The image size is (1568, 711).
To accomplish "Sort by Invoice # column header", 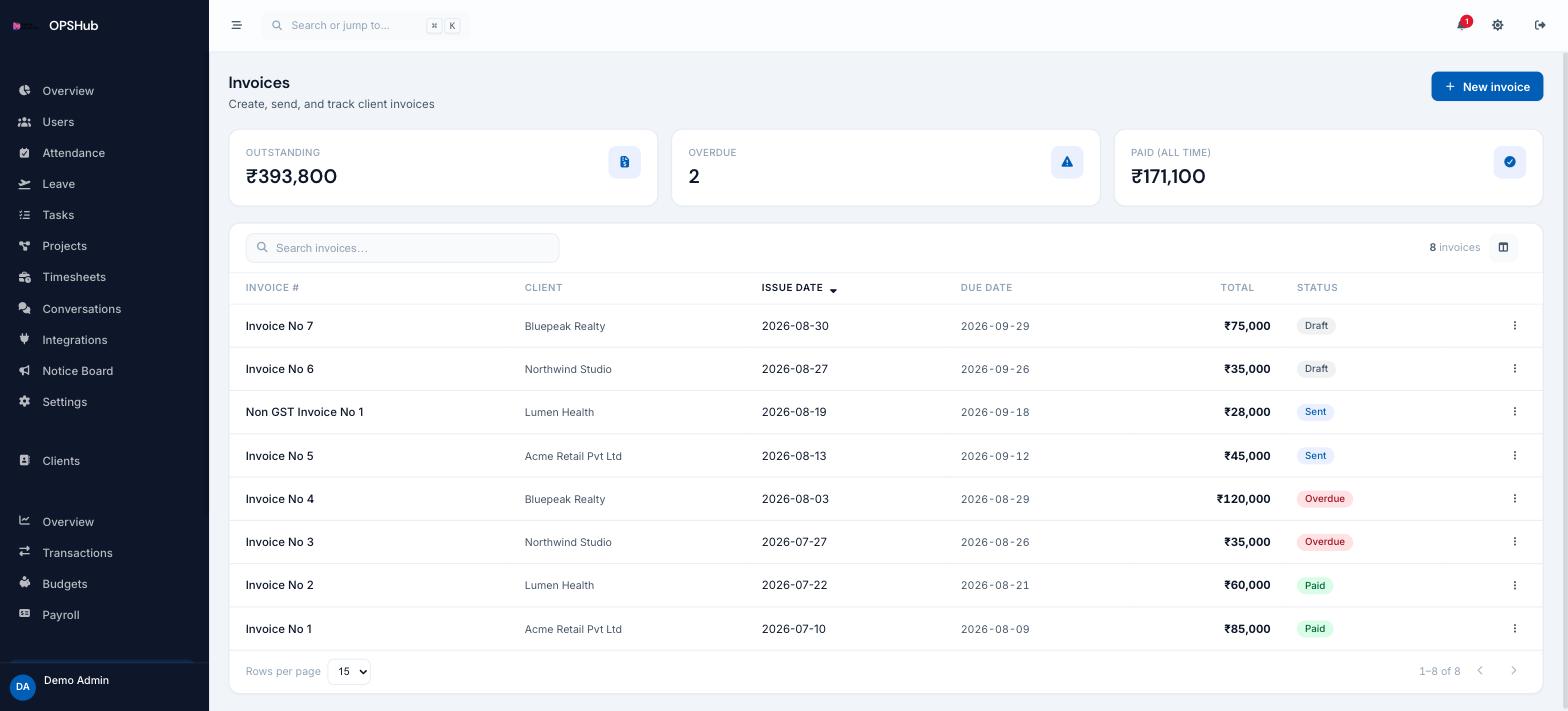I will tap(272, 288).
